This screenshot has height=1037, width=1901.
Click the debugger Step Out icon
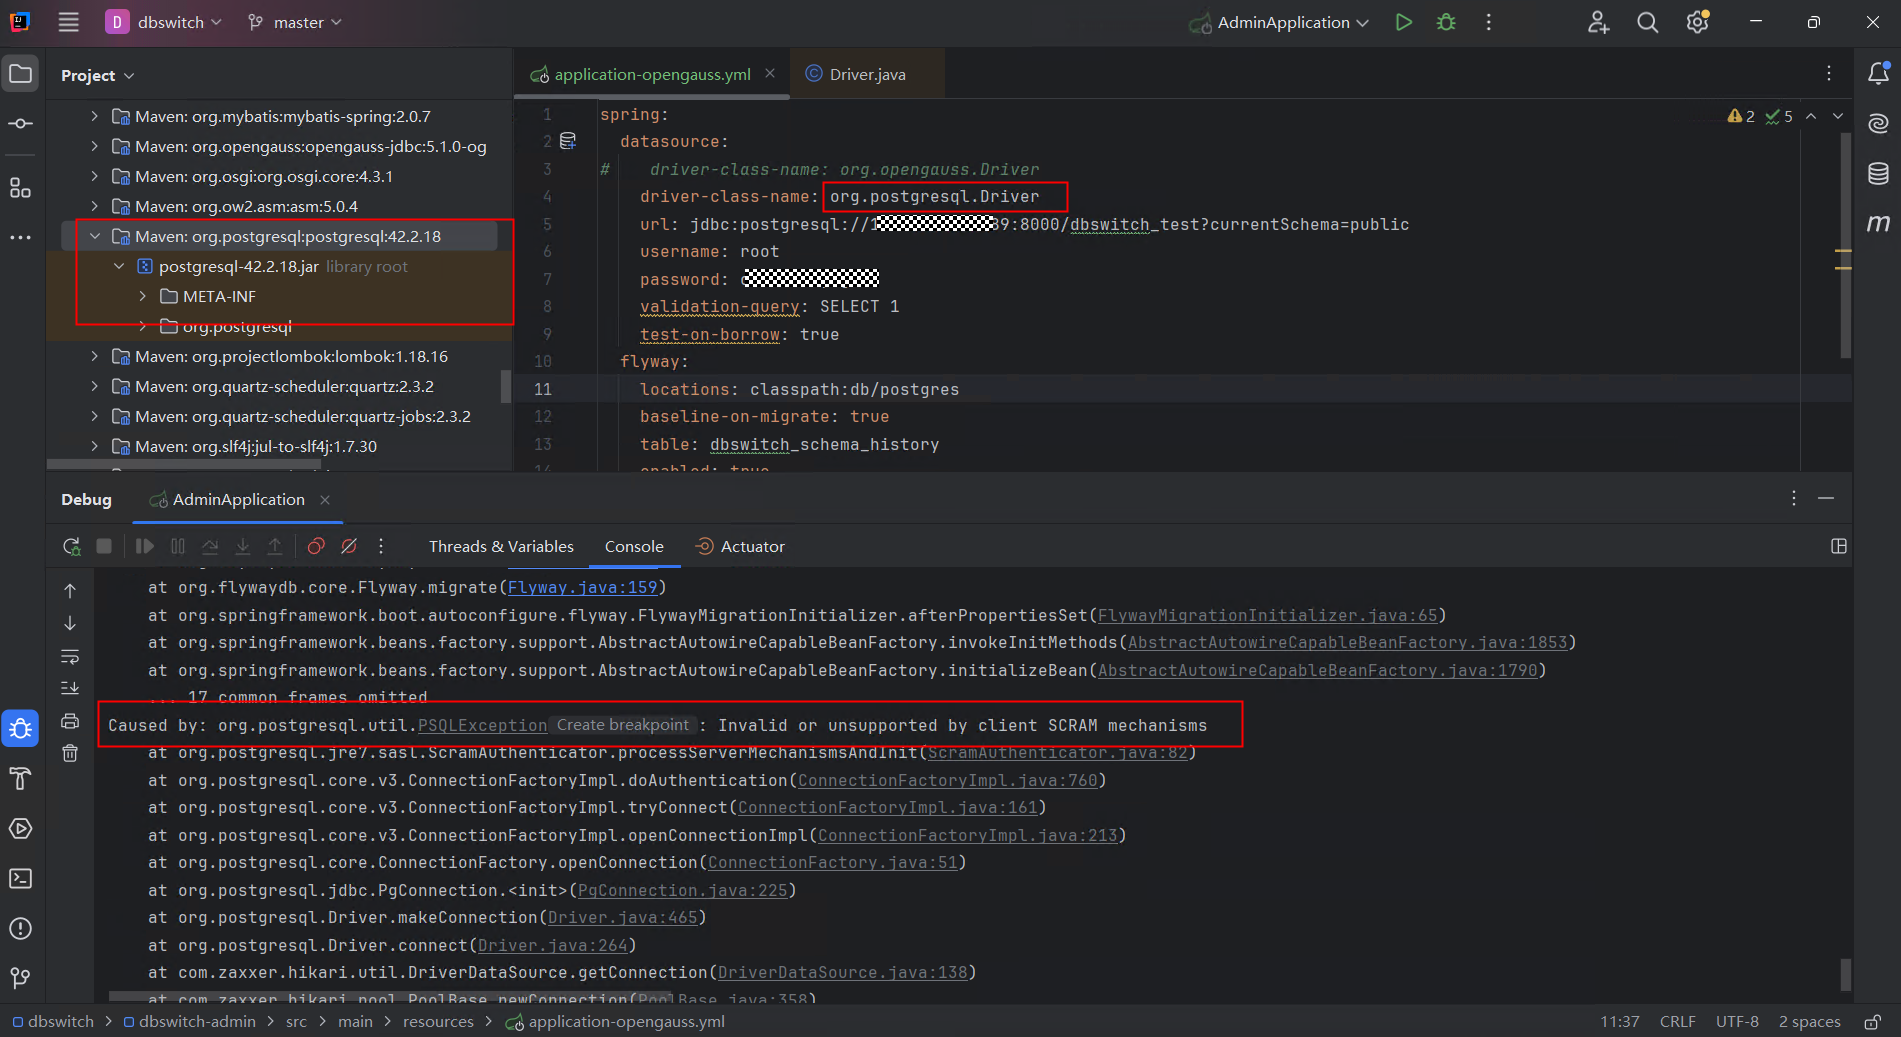click(x=275, y=546)
